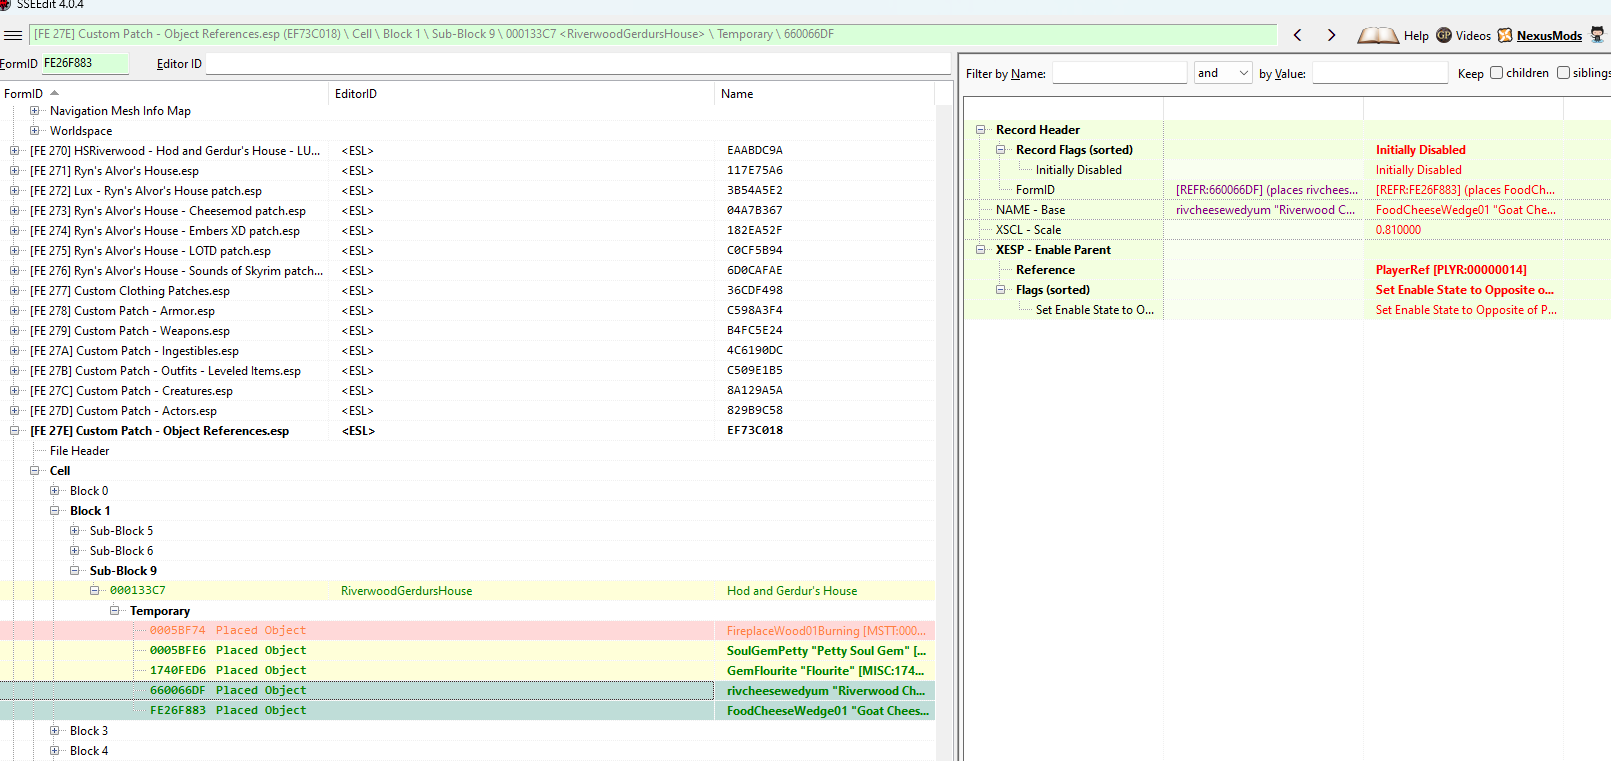
Task: Expand Ryn's Alvor's House.esp plugin
Action: (x=15, y=171)
